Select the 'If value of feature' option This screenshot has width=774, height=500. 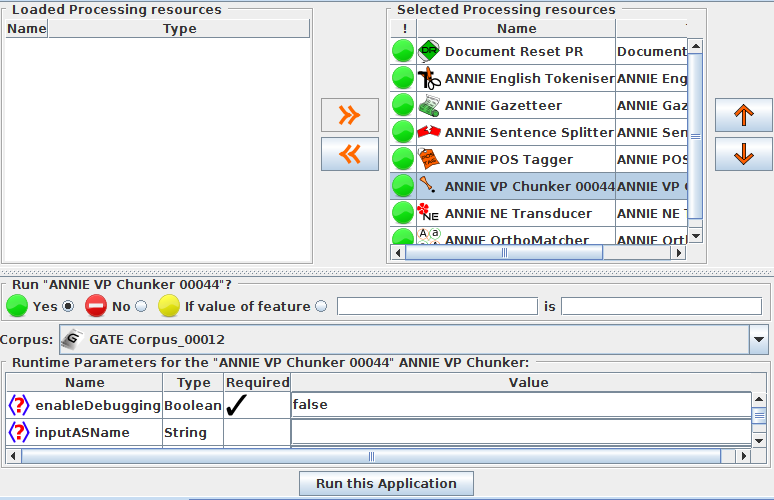pos(321,306)
